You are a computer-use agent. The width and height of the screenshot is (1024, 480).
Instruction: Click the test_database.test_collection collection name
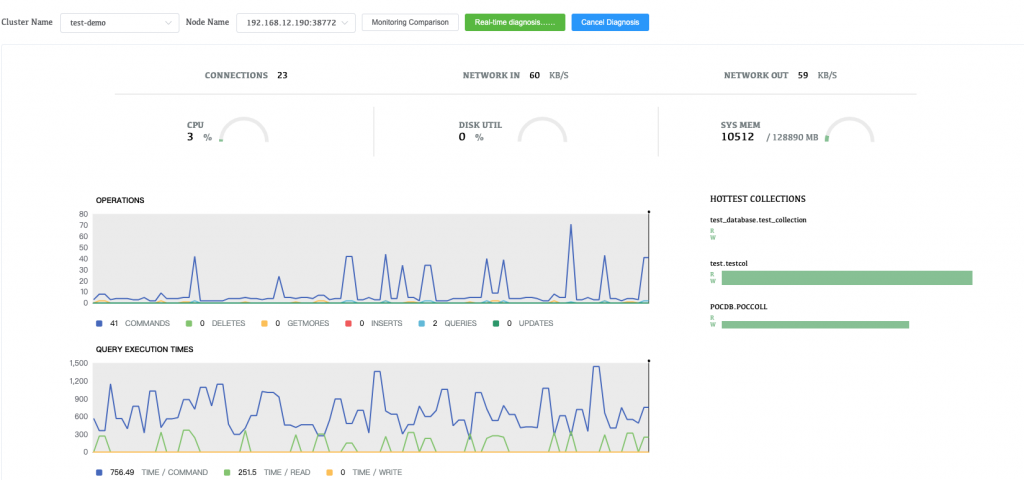click(x=757, y=219)
